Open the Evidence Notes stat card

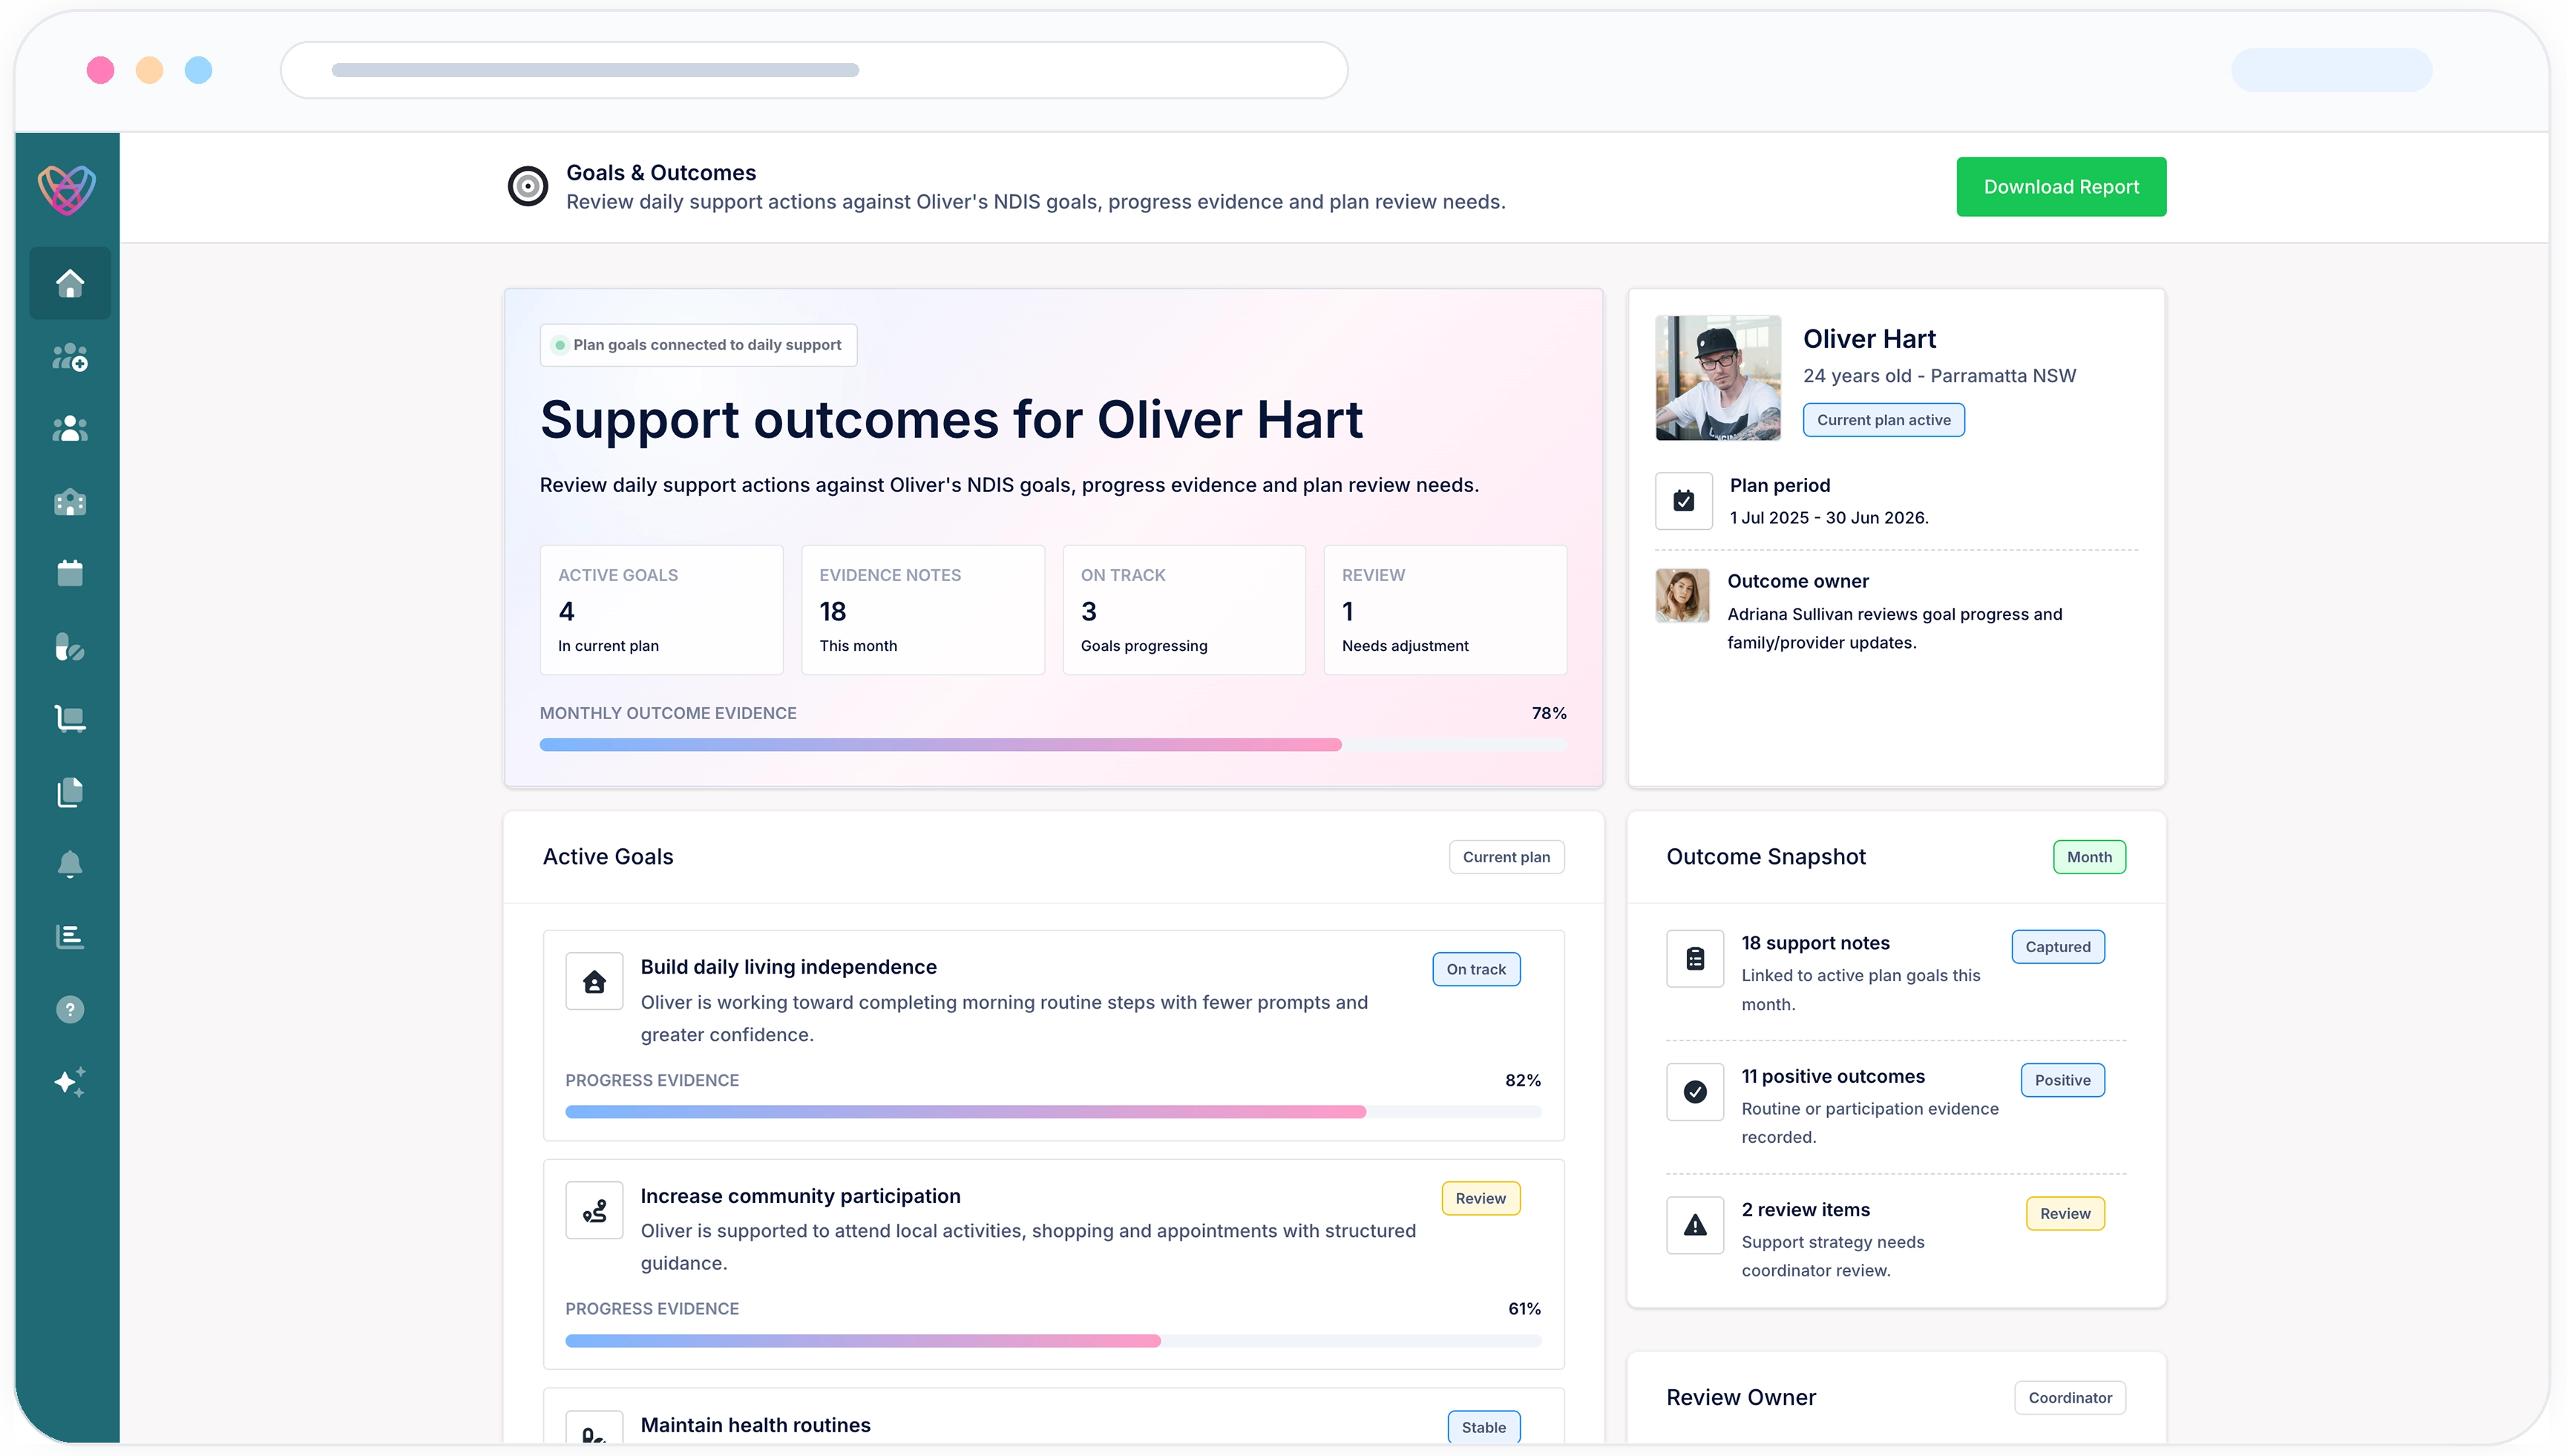click(x=923, y=610)
